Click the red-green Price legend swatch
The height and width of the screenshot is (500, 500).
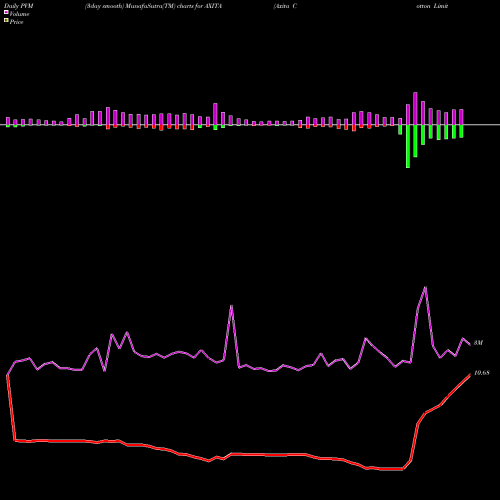pyautogui.click(x=6, y=20)
